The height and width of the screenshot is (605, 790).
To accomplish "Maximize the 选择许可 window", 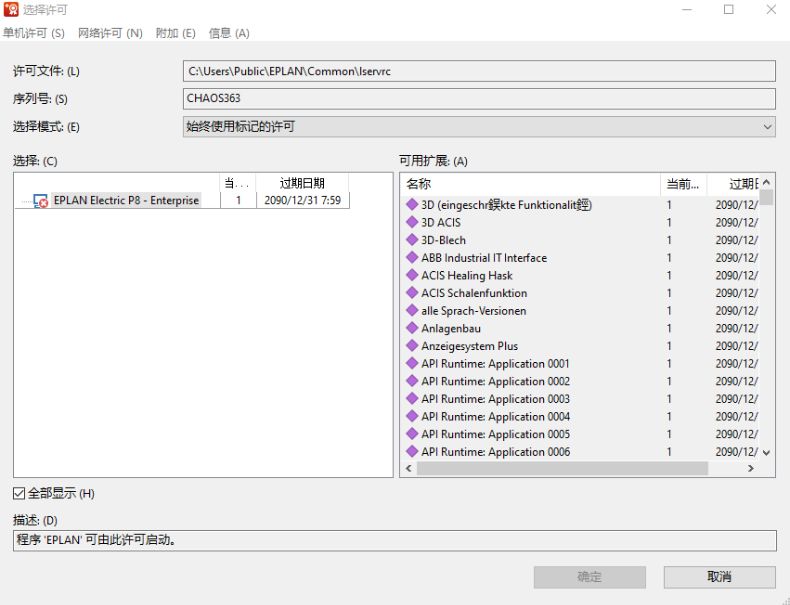I will coord(729,10).
